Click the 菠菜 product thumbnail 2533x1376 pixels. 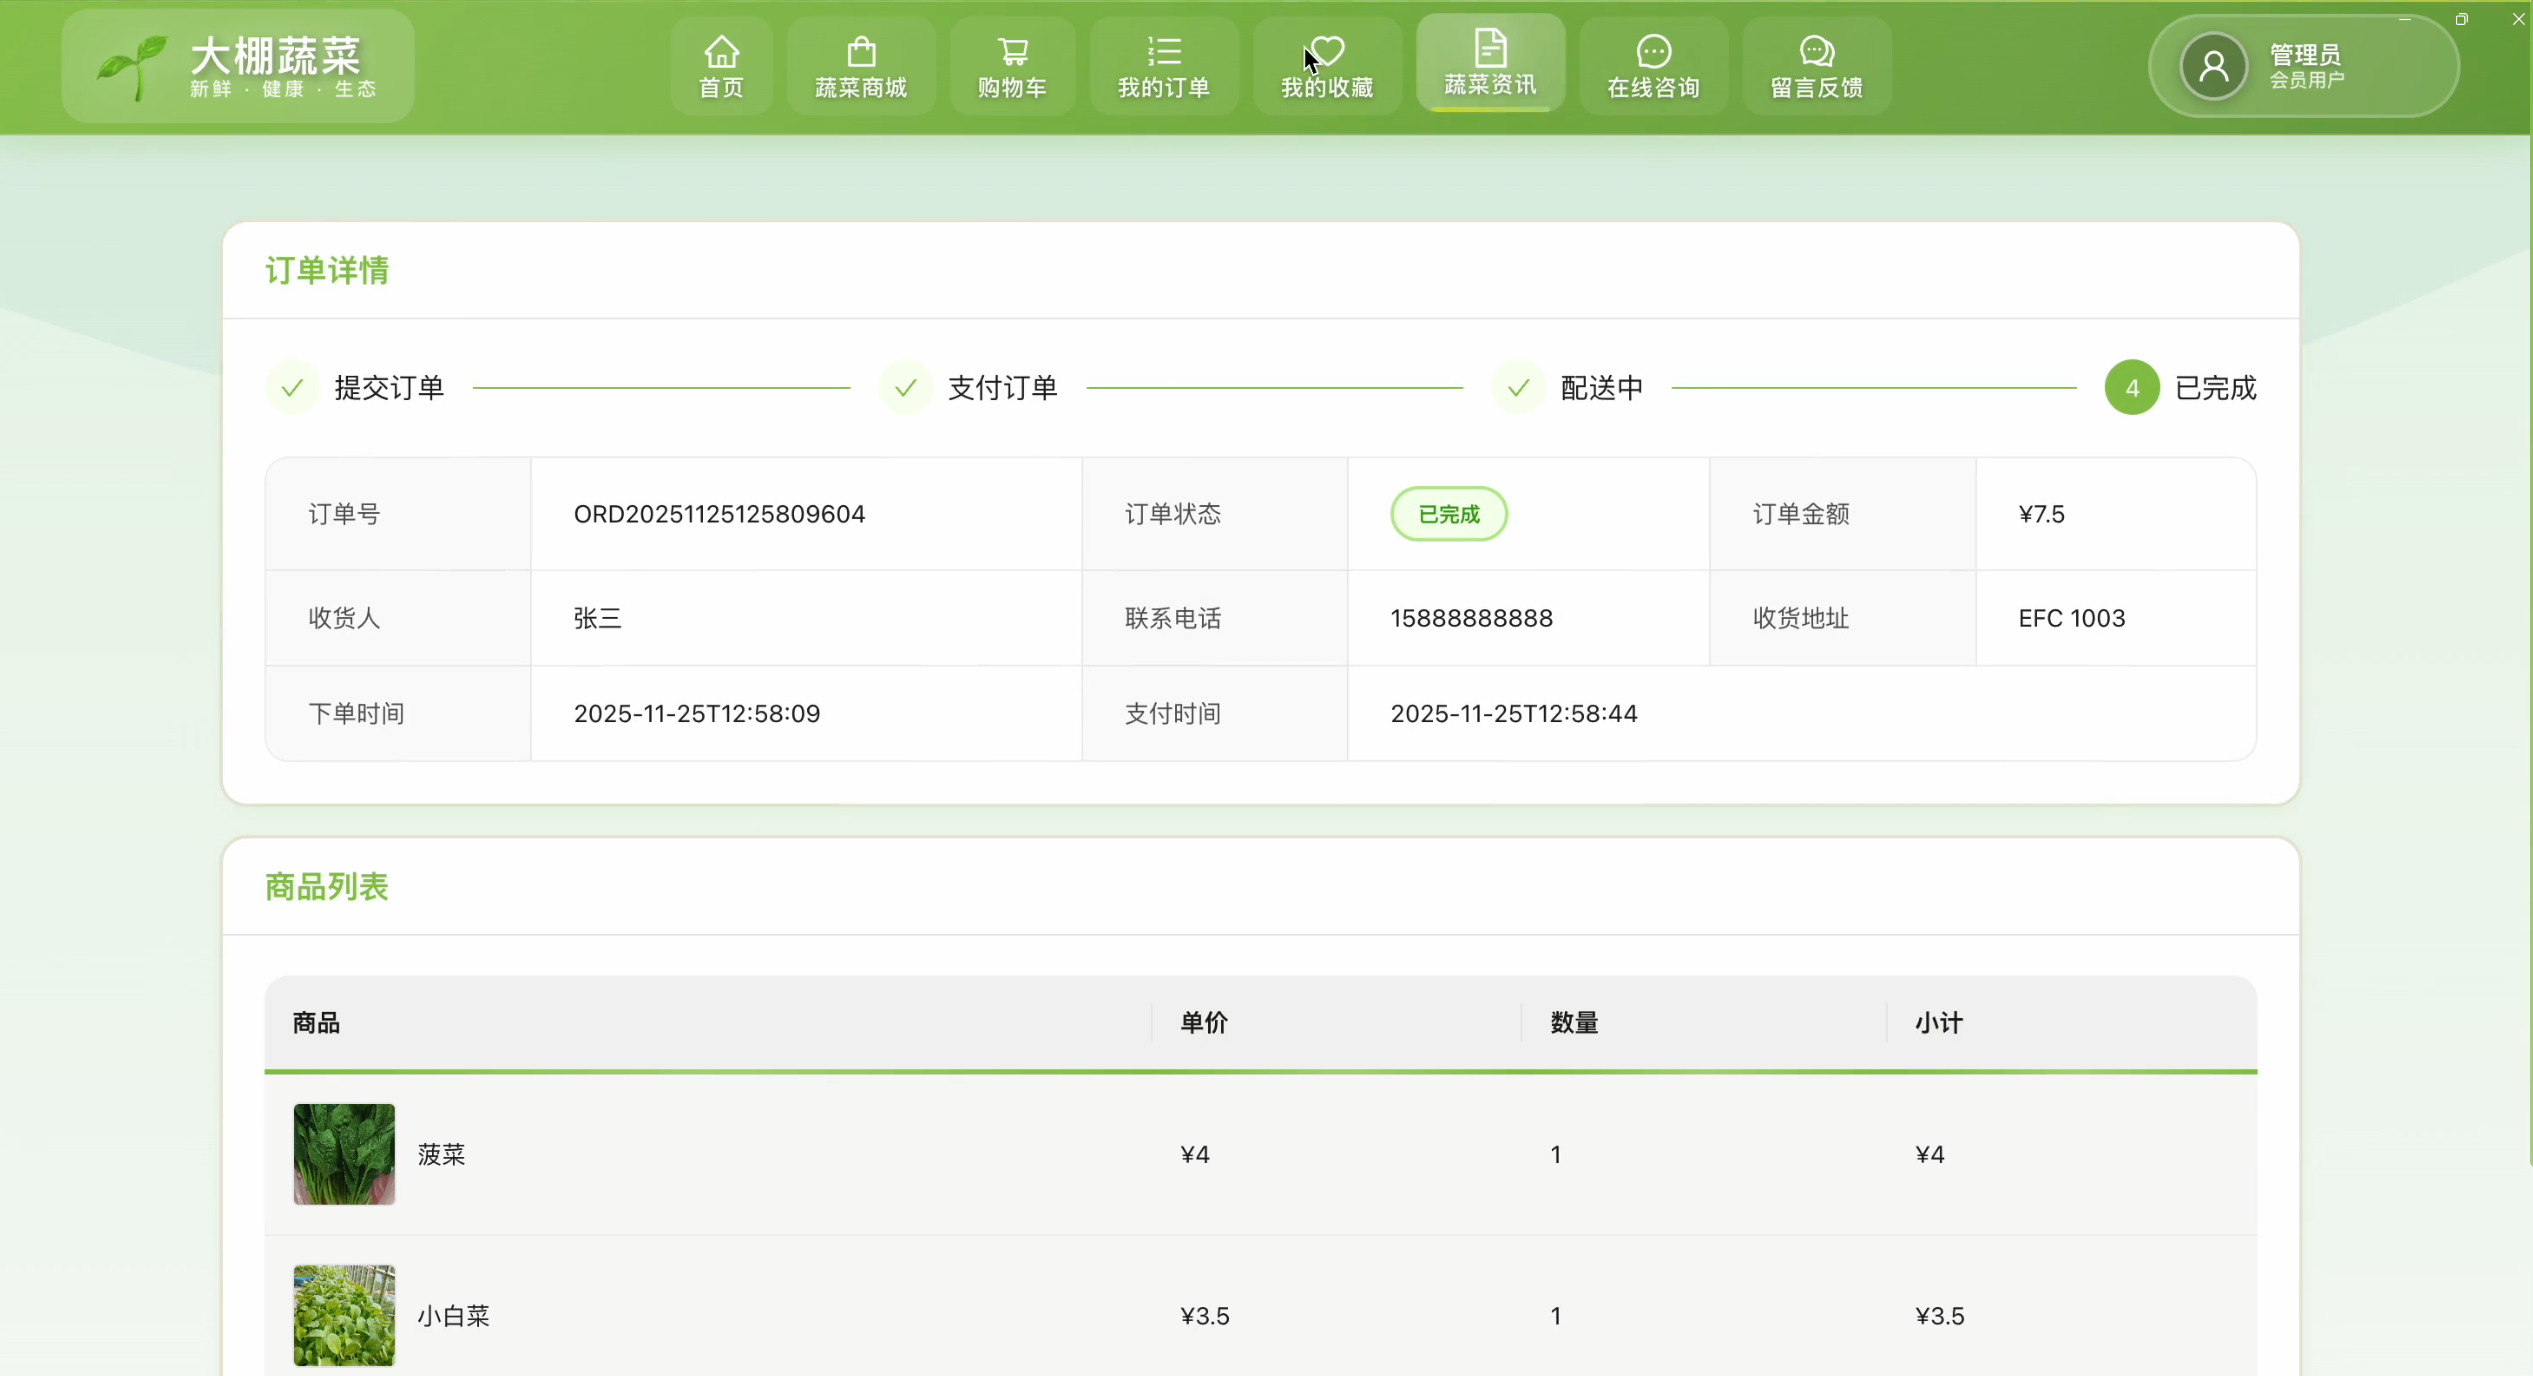tap(344, 1154)
